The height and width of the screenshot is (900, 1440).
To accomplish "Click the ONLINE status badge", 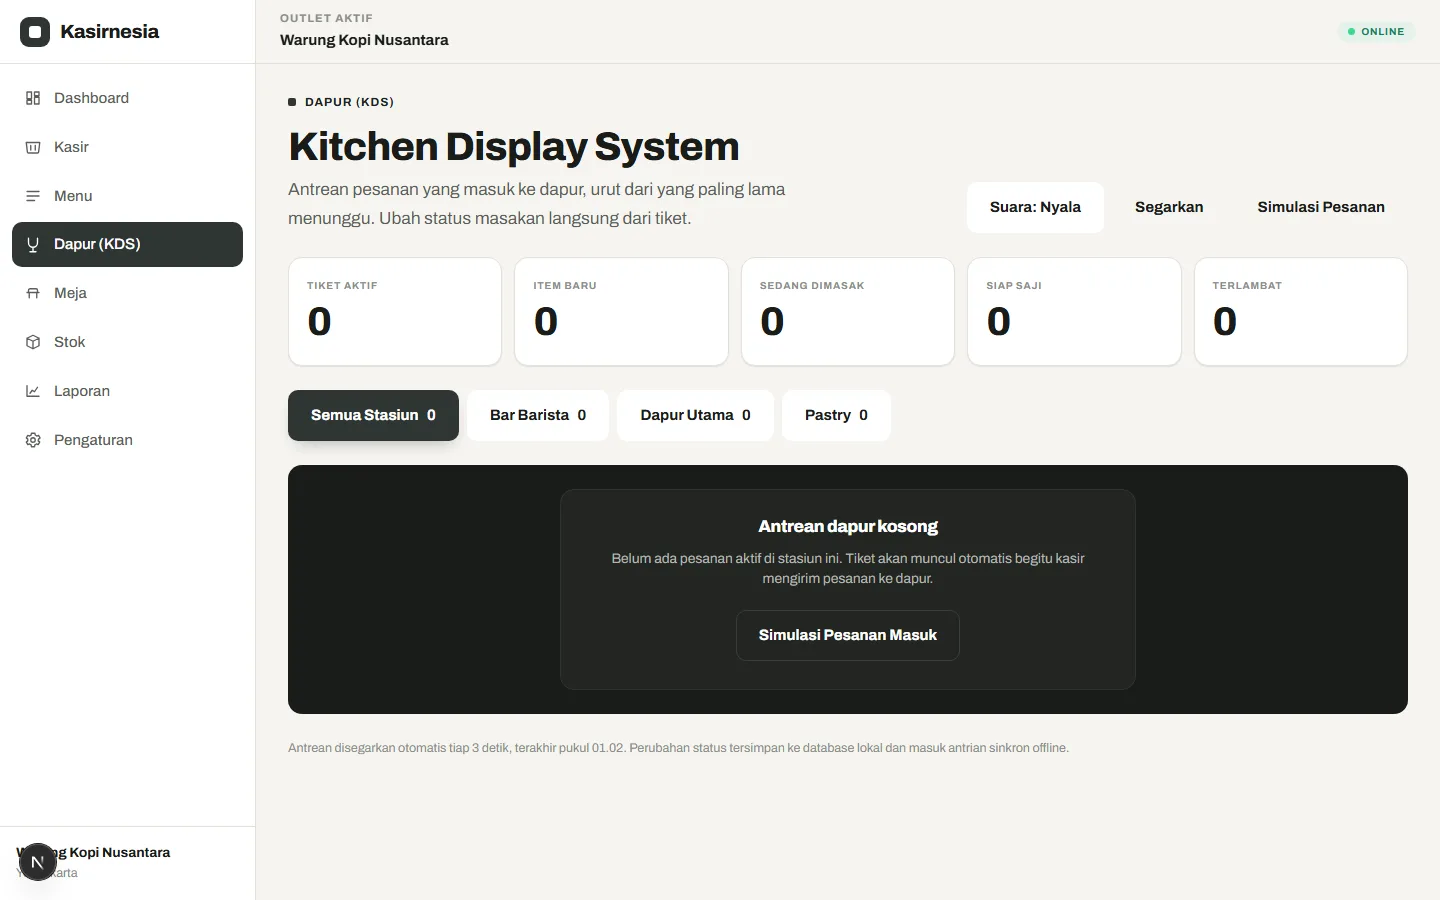I will point(1376,32).
